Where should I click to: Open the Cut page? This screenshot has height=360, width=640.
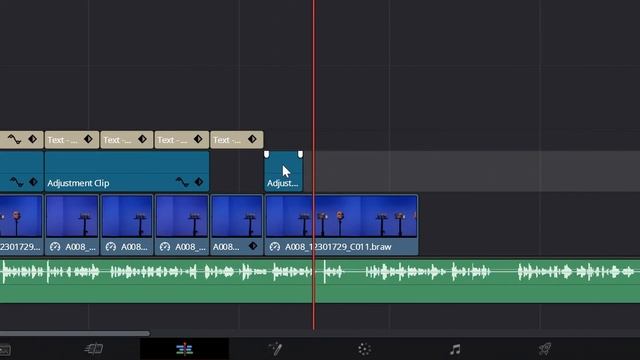[94, 349]
